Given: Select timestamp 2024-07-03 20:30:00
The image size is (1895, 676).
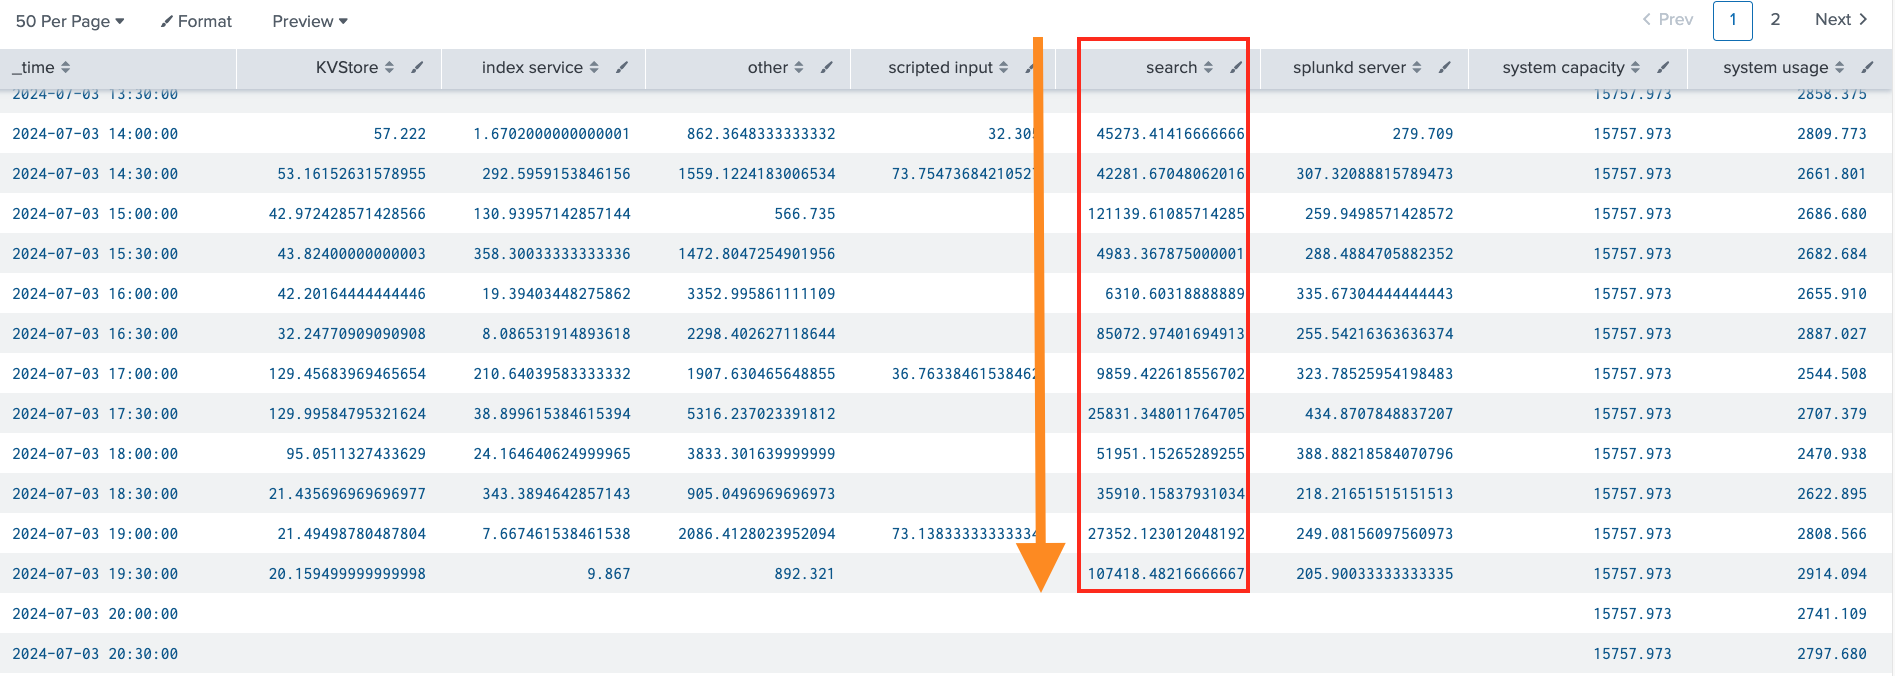Looking at the screenshot, I should pyautogui.click(x=95, y=654).
